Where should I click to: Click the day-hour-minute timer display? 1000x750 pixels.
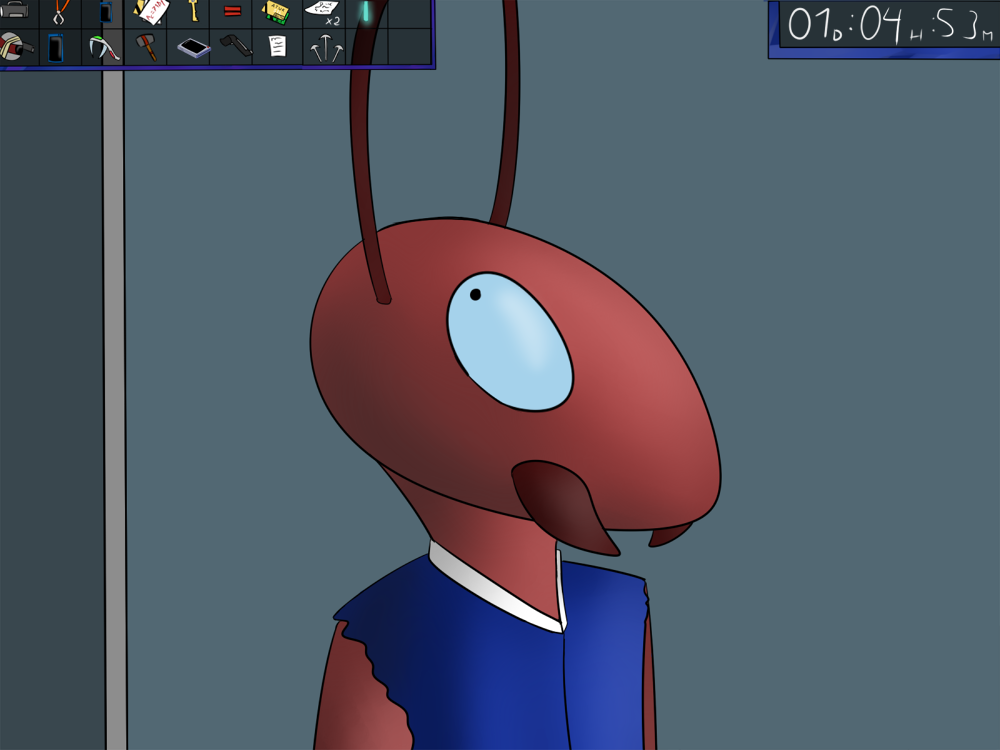point(884,25)
